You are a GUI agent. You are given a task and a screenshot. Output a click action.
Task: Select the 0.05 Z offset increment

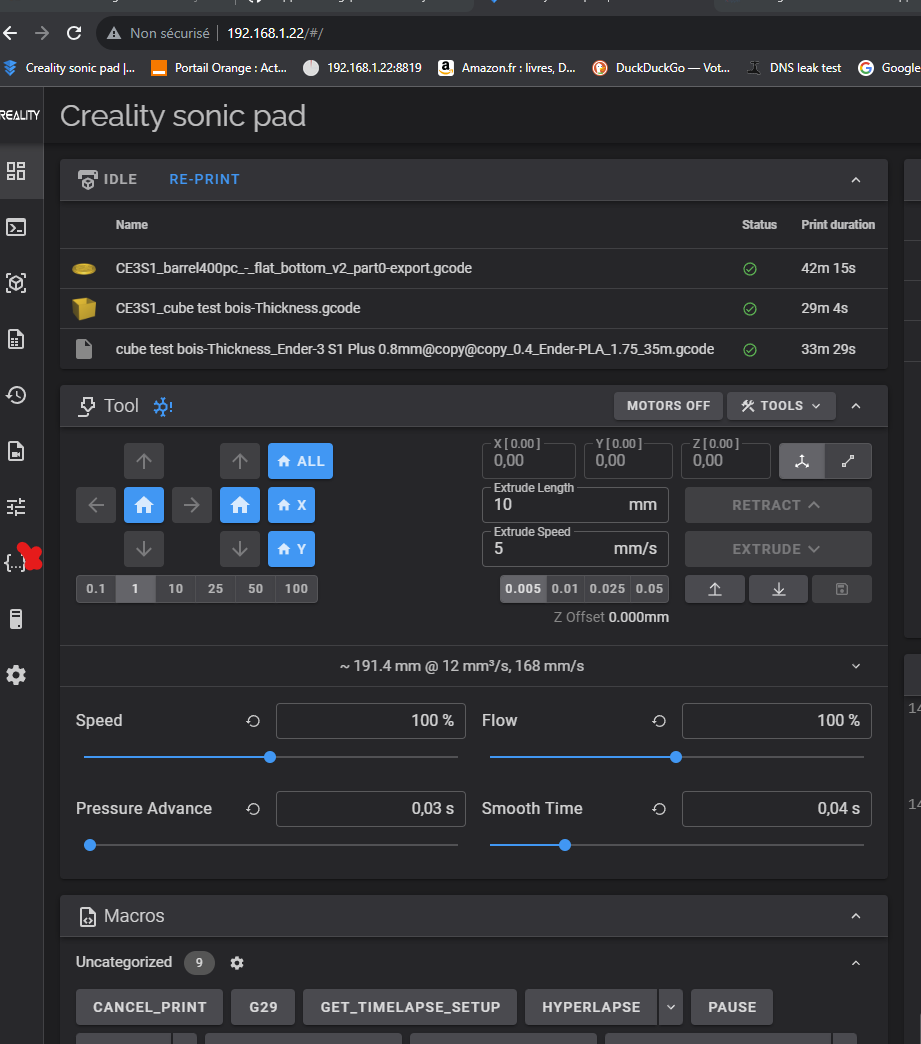click(649, 589)
